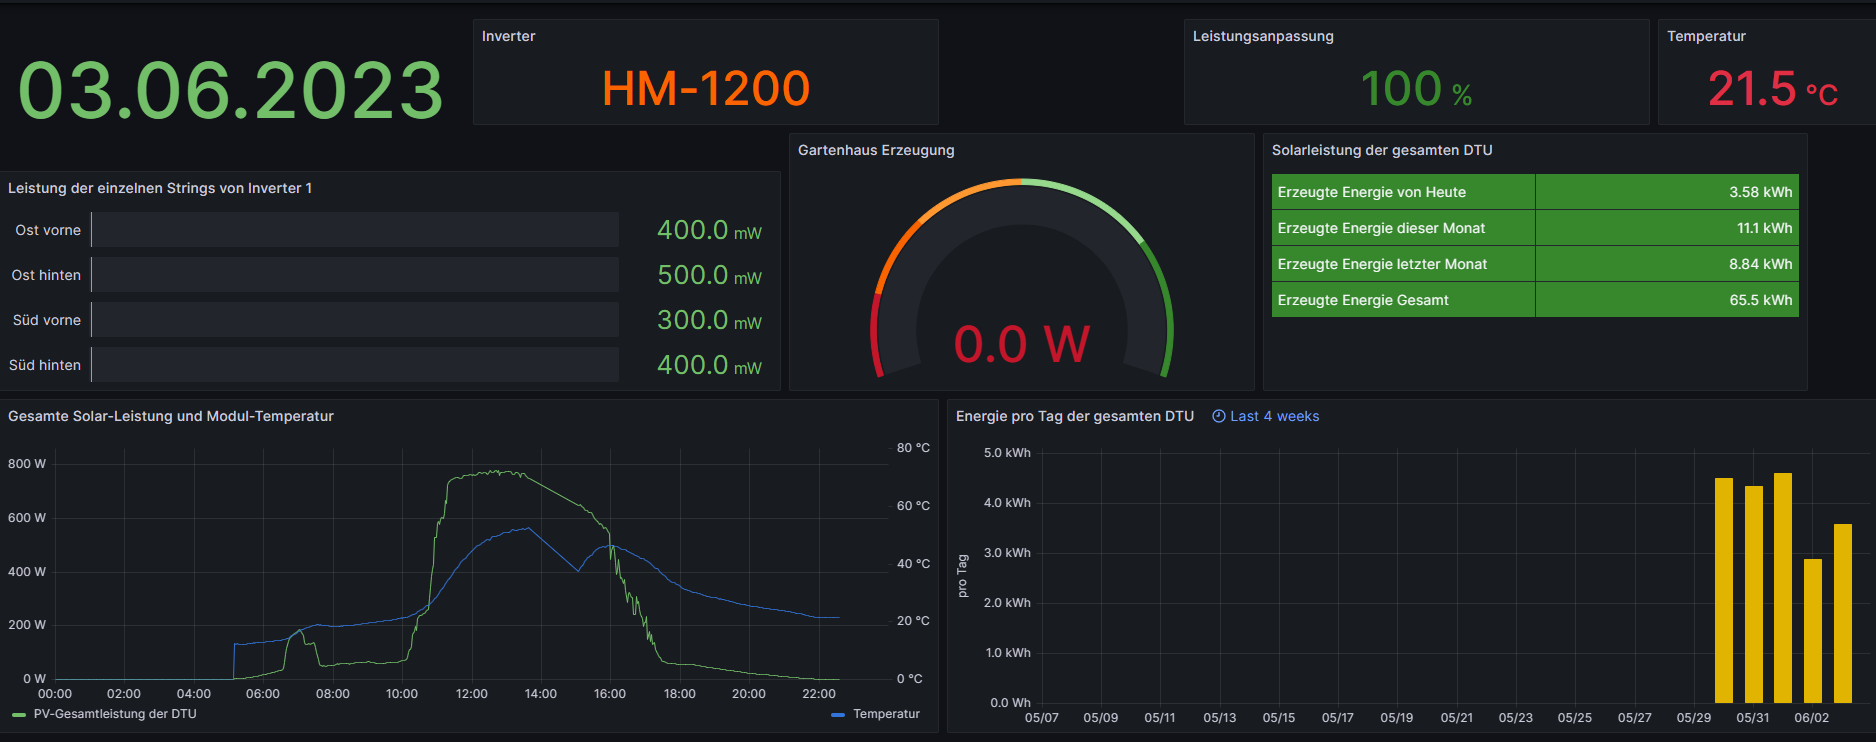Click the Last 4 weeks time override link
1876x742 pixels.
point(1274,416)
